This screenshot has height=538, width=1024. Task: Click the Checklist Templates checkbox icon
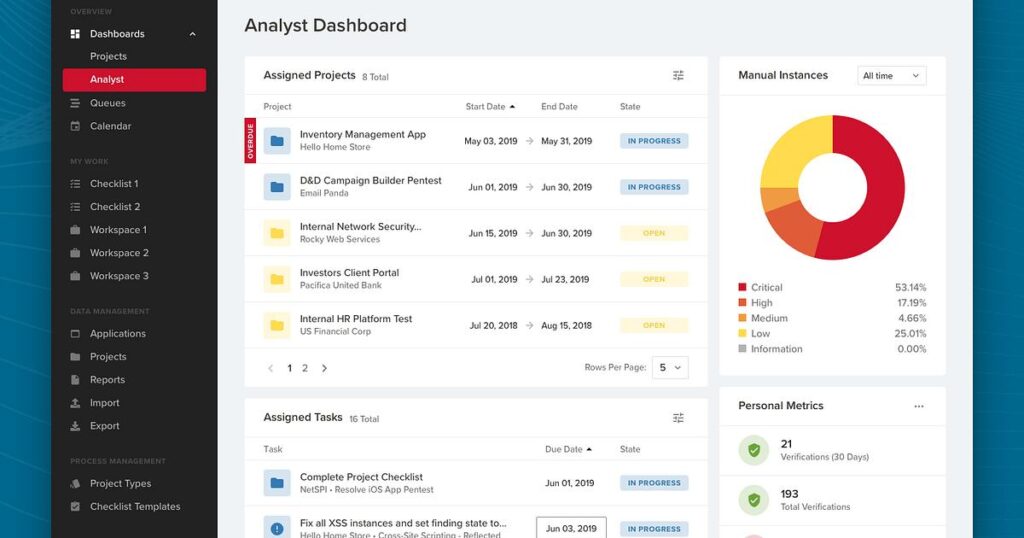[x=75, y=507]
